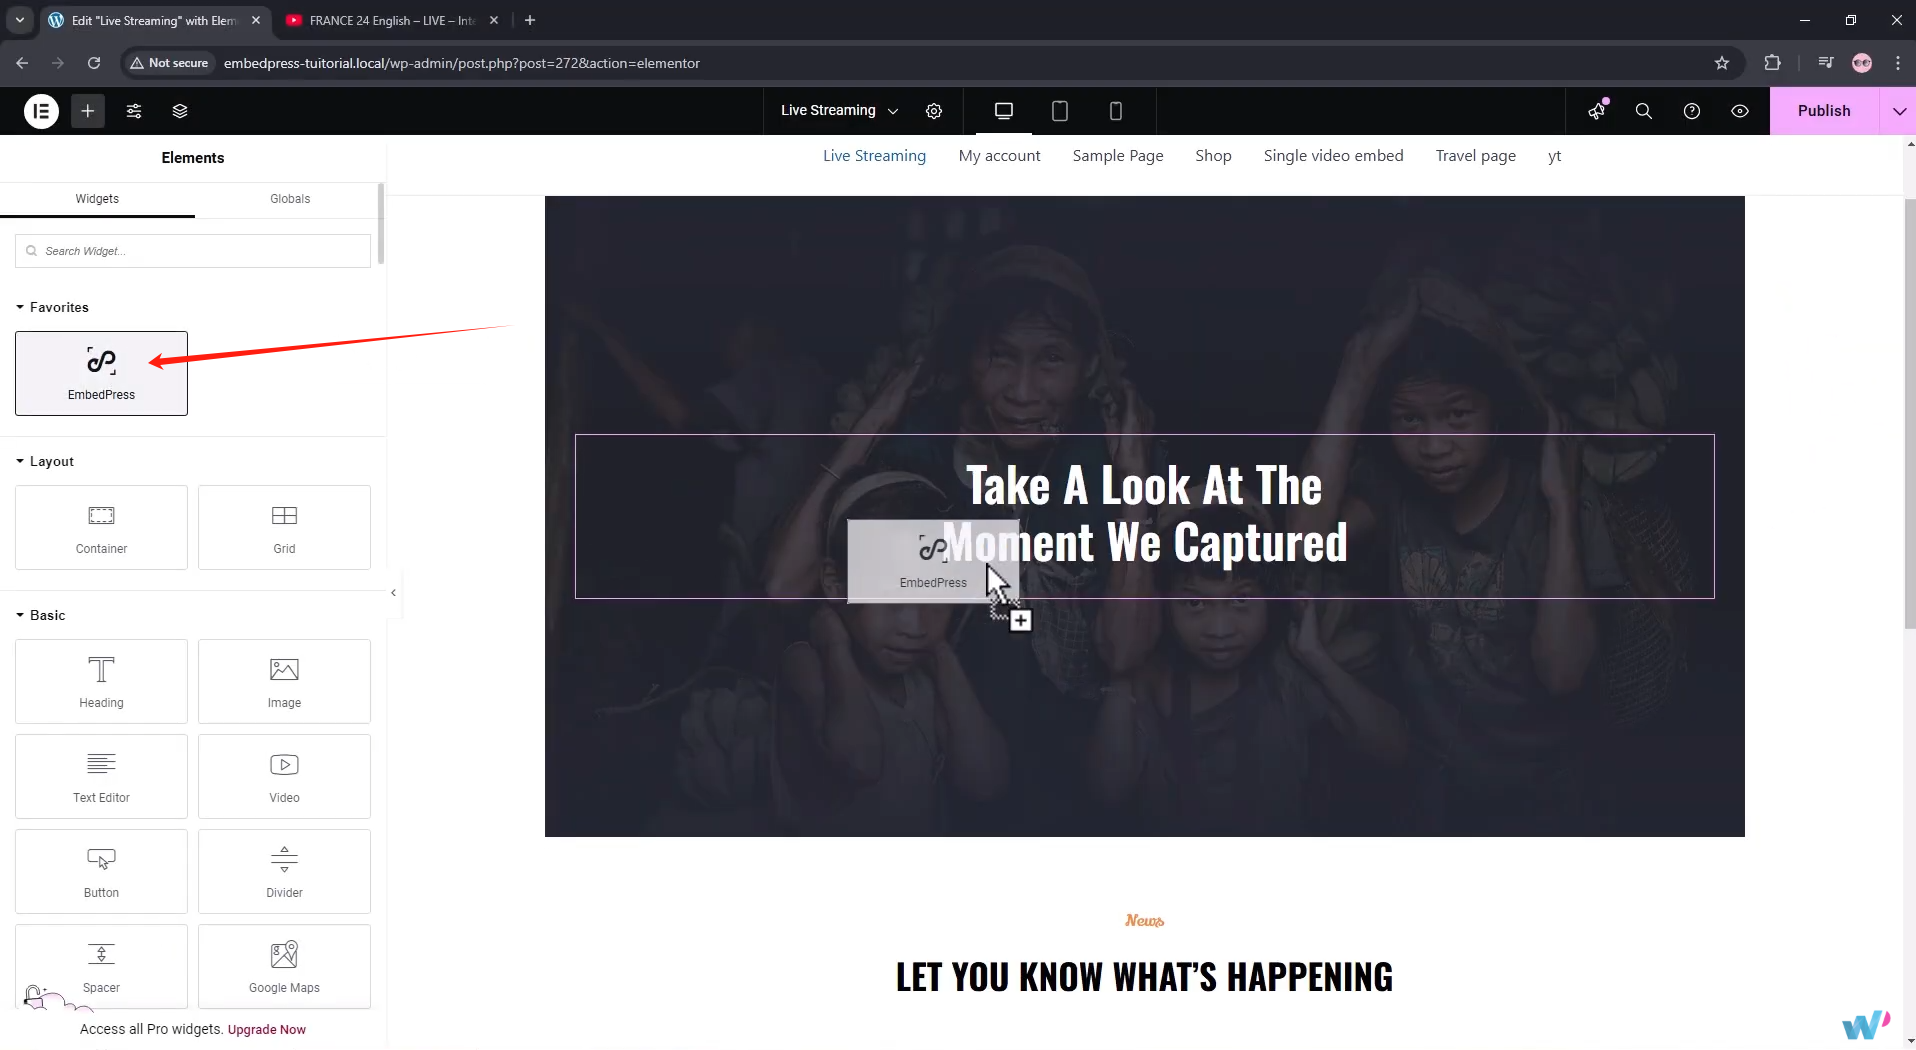Close the Edit Live Streaming tab
Image resolution: width=1916 pixels, height=1050 pixels.
coord(256,20)
